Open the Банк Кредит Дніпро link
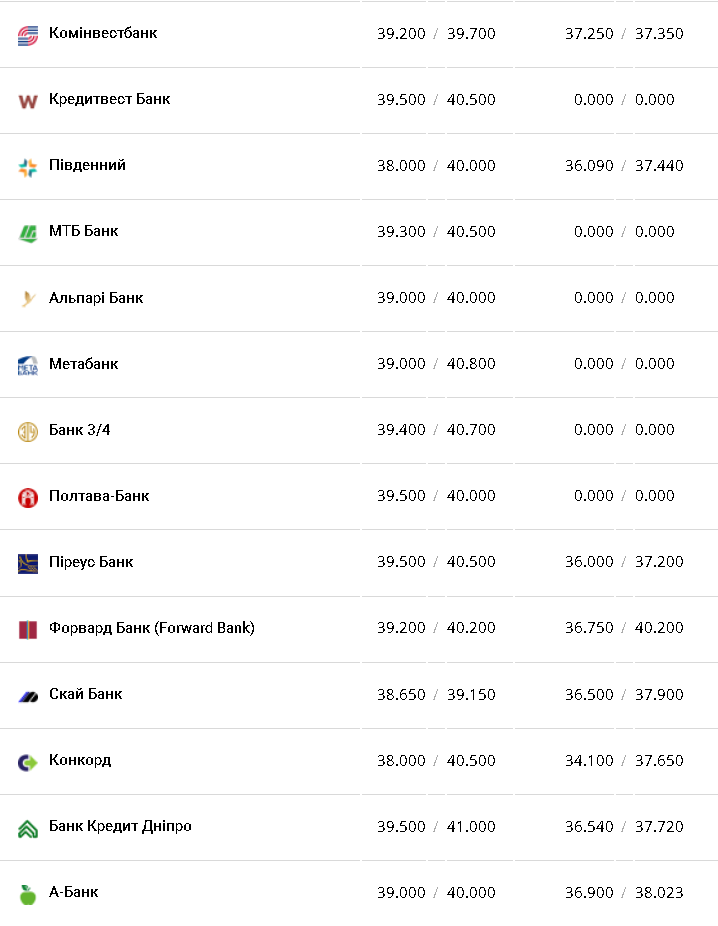Image resolution: width=718 pixels, height=926 pixels. tap(120, 826)
